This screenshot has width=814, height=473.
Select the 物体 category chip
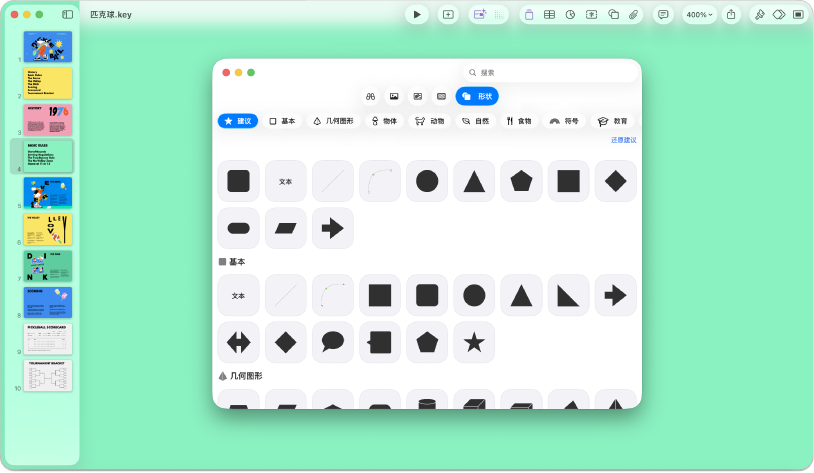point(385,121)
